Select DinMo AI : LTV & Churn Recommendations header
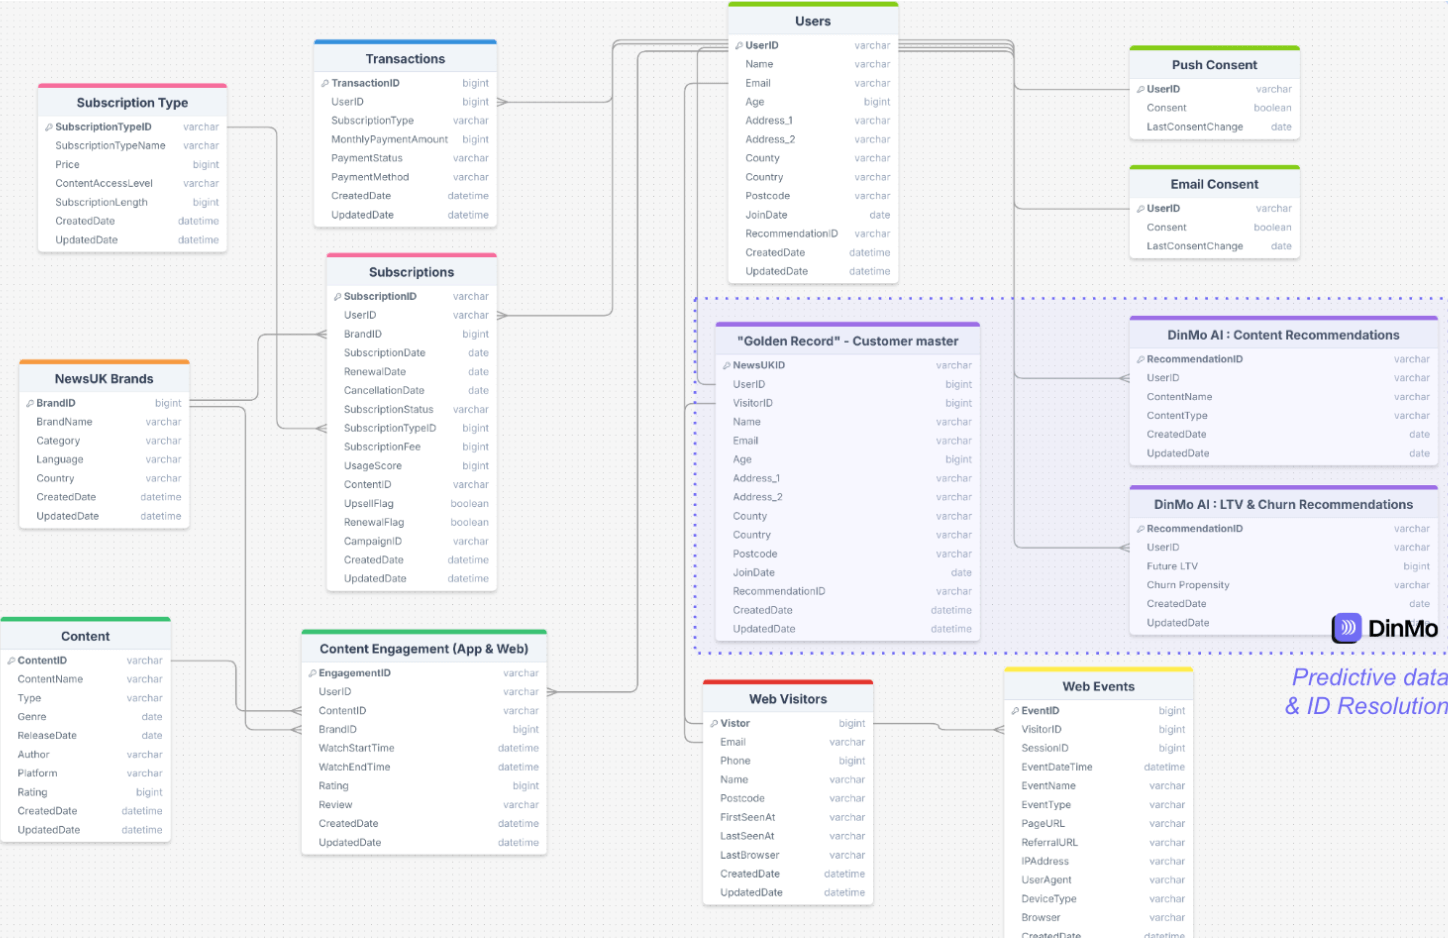Viewport: 1448px width, 938px height. tap(1283, 504)
